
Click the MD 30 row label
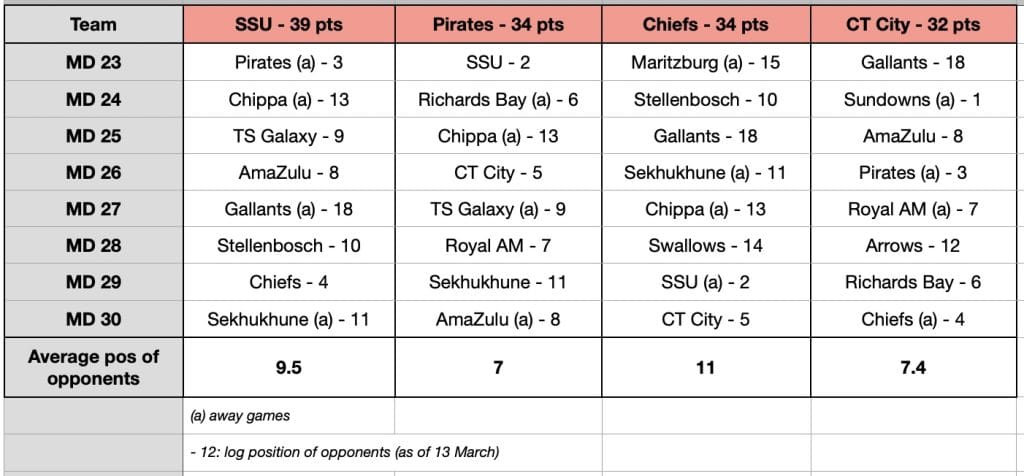(93, 319)
